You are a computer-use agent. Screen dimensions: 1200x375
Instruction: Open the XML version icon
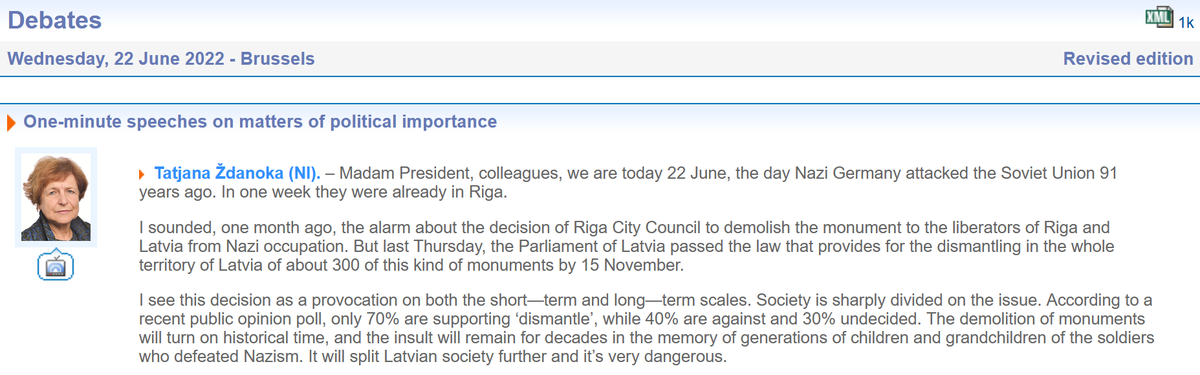tap(1159, 17)
